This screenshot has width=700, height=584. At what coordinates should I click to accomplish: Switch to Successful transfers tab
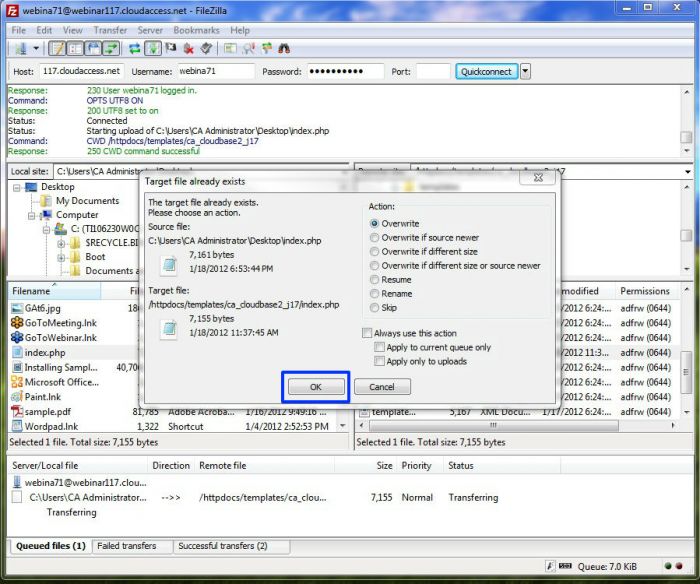[223, 546]
